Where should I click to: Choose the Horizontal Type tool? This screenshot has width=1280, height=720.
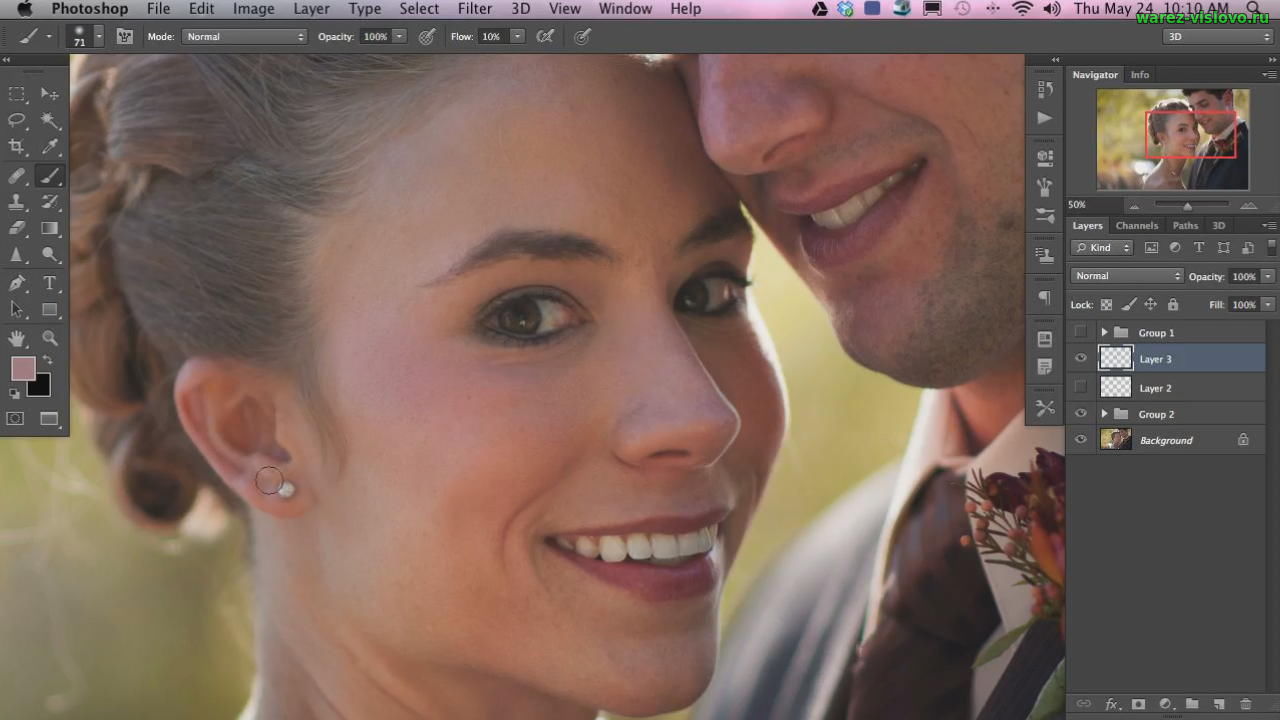click(x=50, y=283)
